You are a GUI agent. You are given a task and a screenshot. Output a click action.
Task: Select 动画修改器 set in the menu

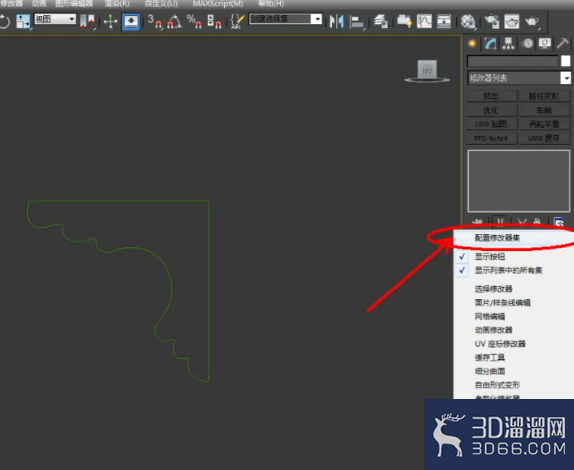pos(513,330)
